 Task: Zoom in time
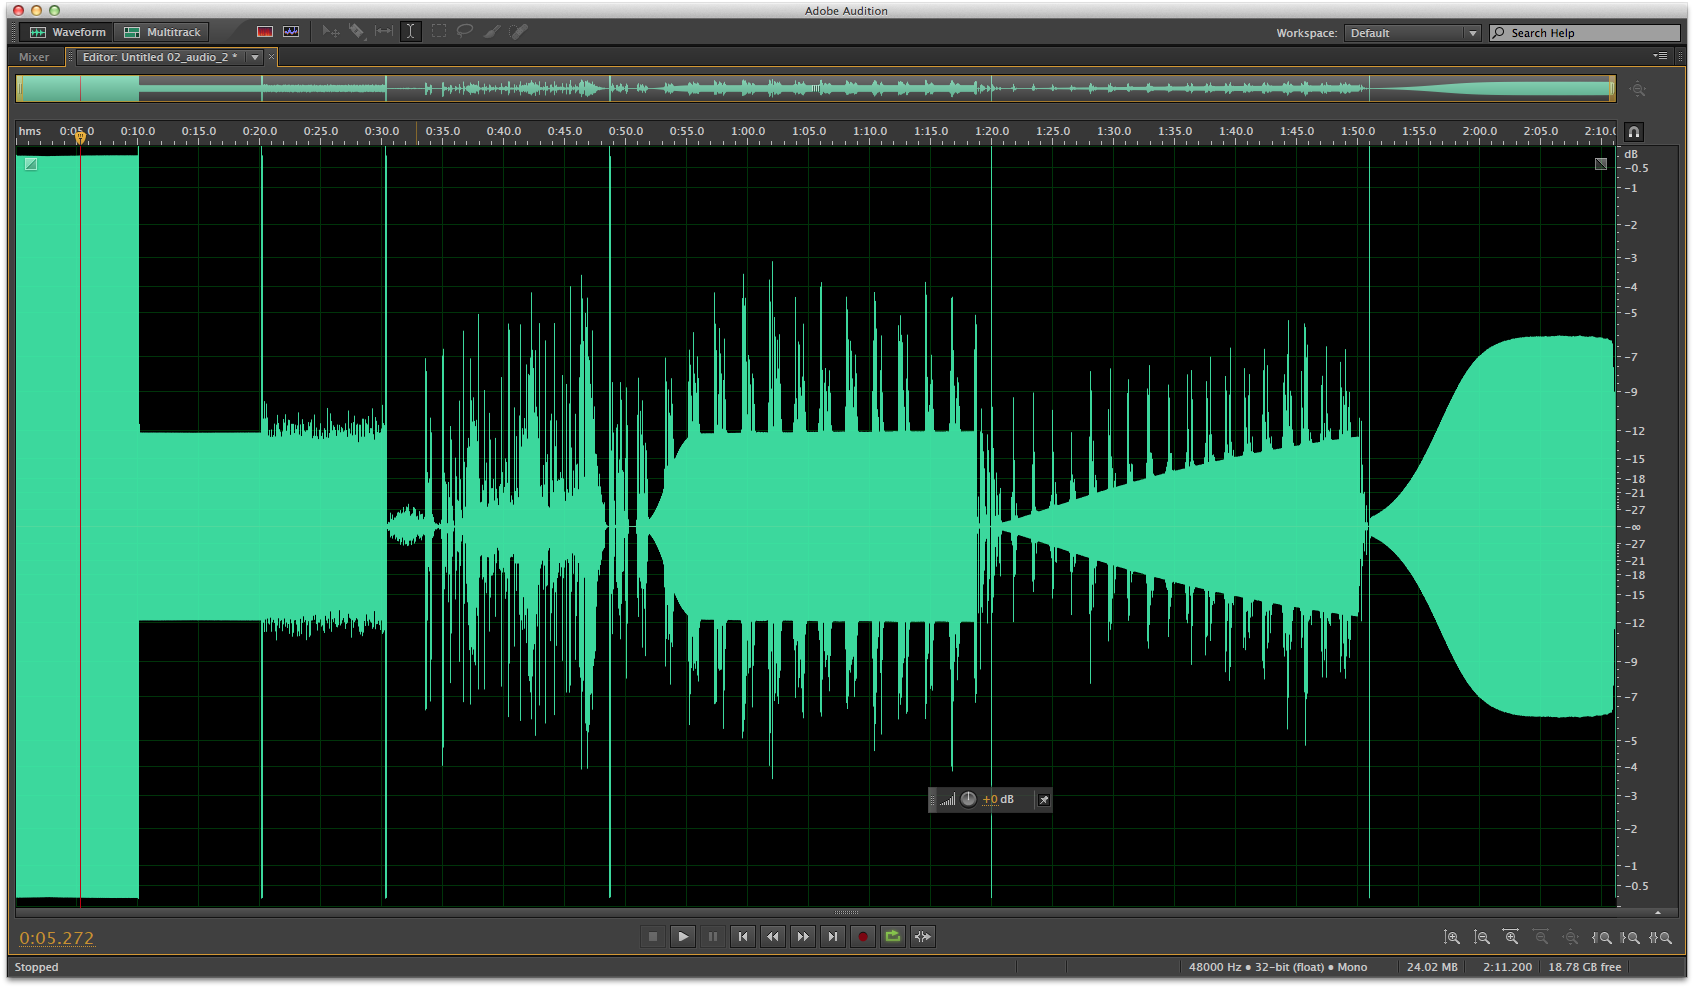(x=1511, y=938)
